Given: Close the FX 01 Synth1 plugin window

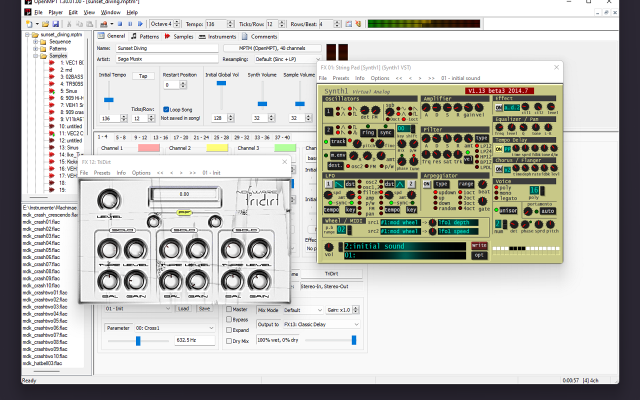Looking at the screenshot, I should tap(556, 67).
